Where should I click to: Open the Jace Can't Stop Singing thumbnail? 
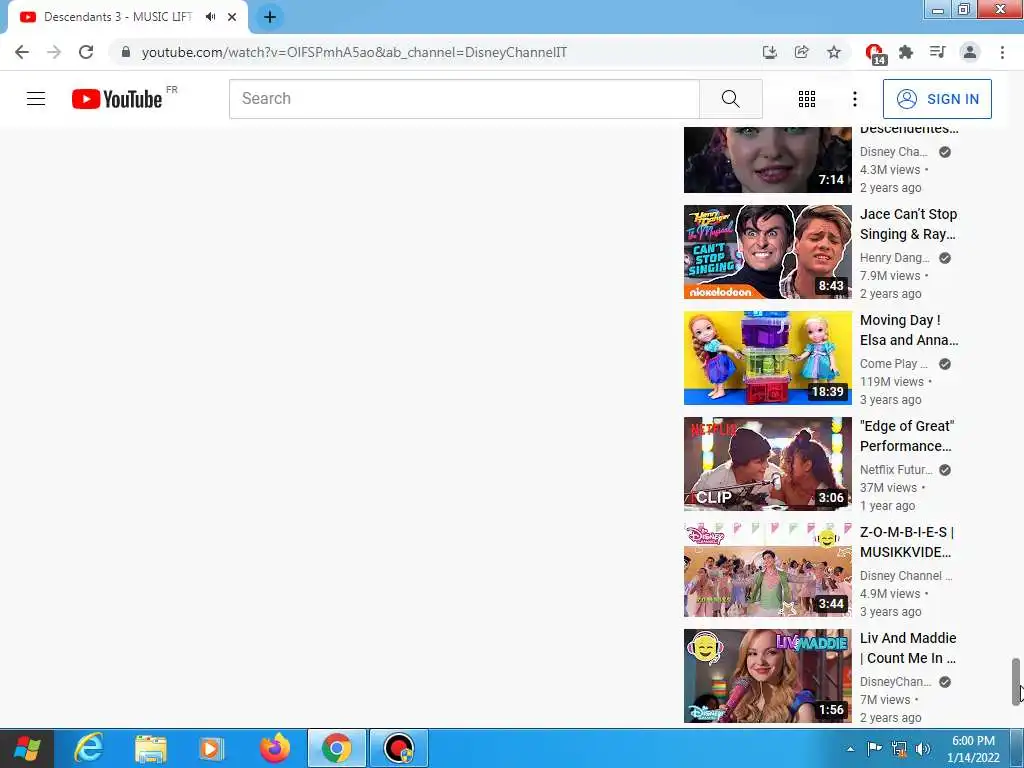click(x=767, y=251)
